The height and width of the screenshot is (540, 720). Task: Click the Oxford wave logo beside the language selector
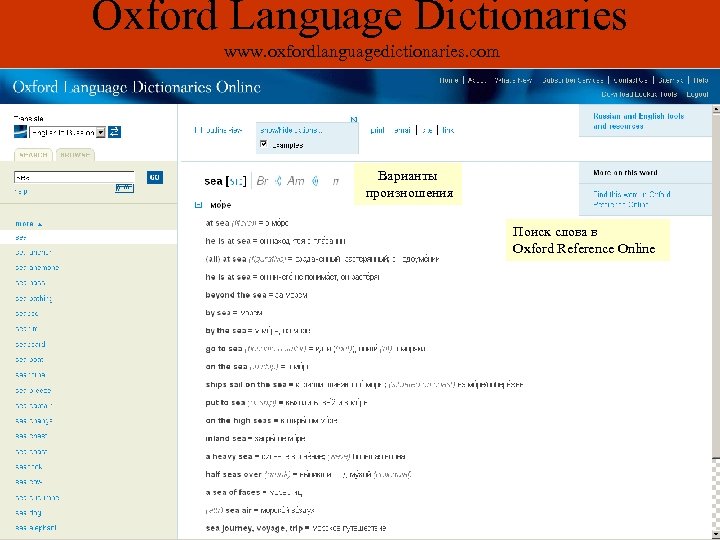click(21, 132)
